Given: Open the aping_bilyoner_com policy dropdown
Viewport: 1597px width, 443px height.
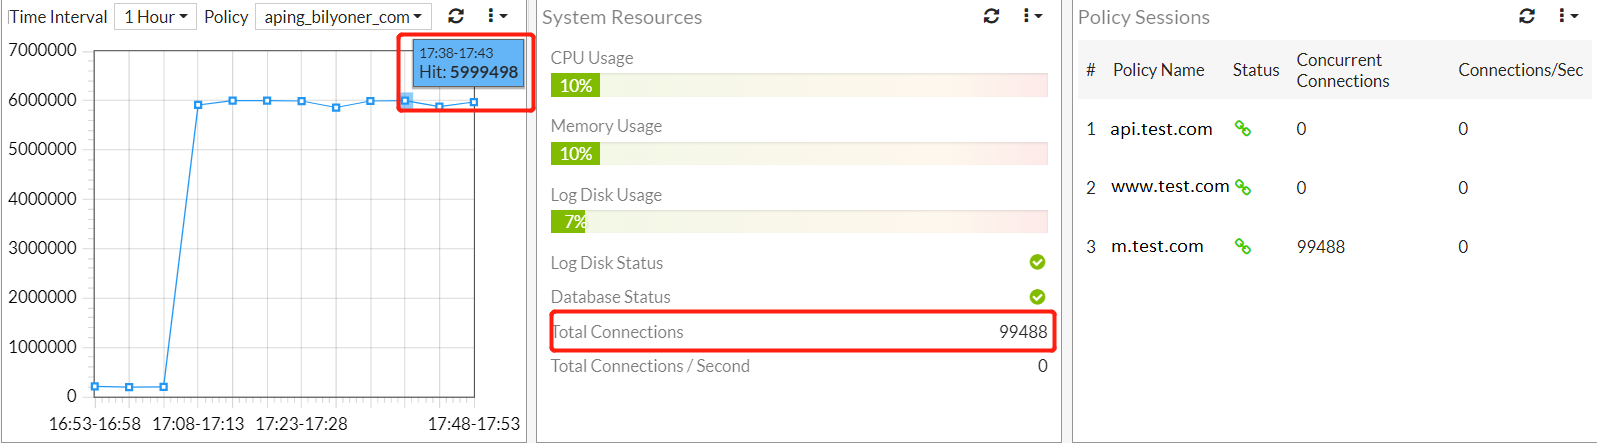Looking at the screenshot, I should pos(343,17).
